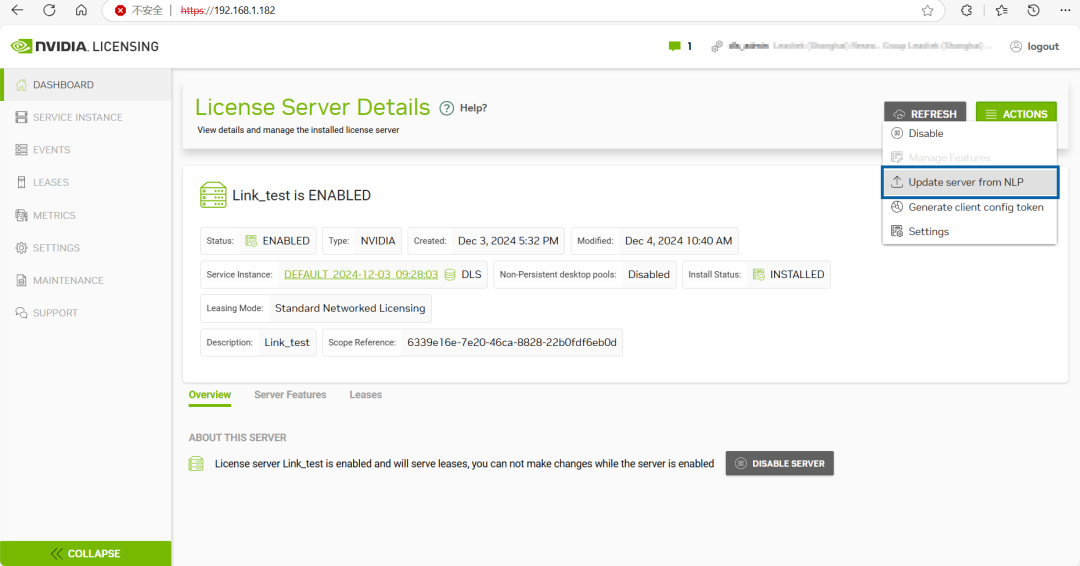Choose Disable from Actions menu
Image resolution: width=1080 pixels, height=566 pixels.
[x=970, y=134]
